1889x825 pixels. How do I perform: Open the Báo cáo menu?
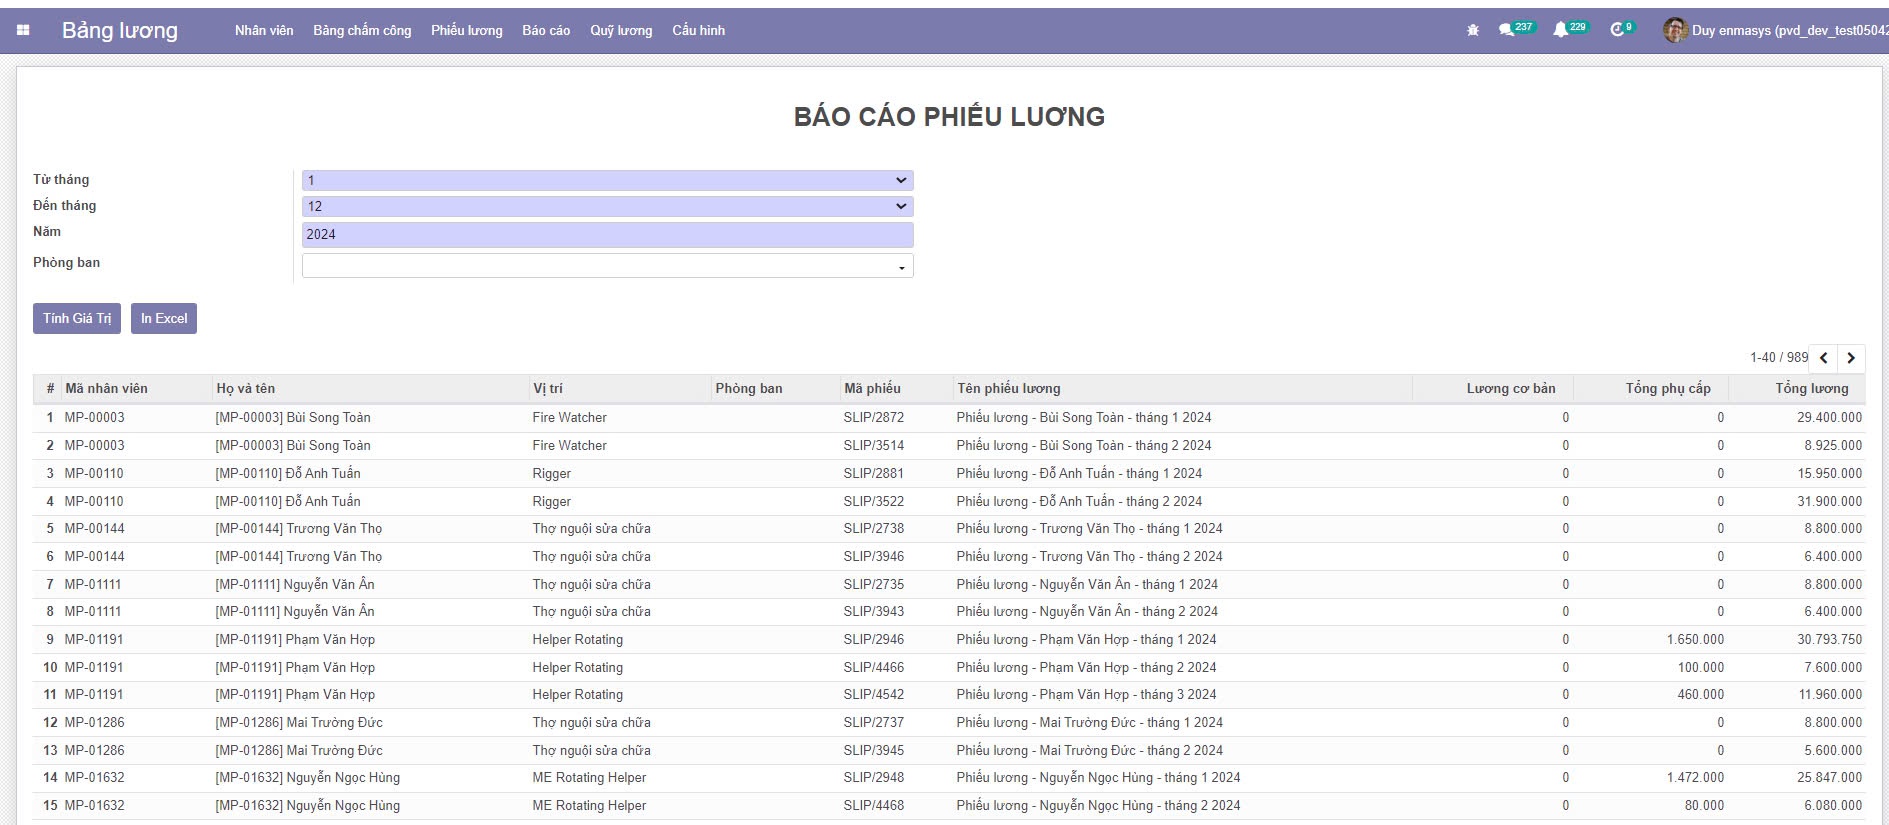[546, 31]
